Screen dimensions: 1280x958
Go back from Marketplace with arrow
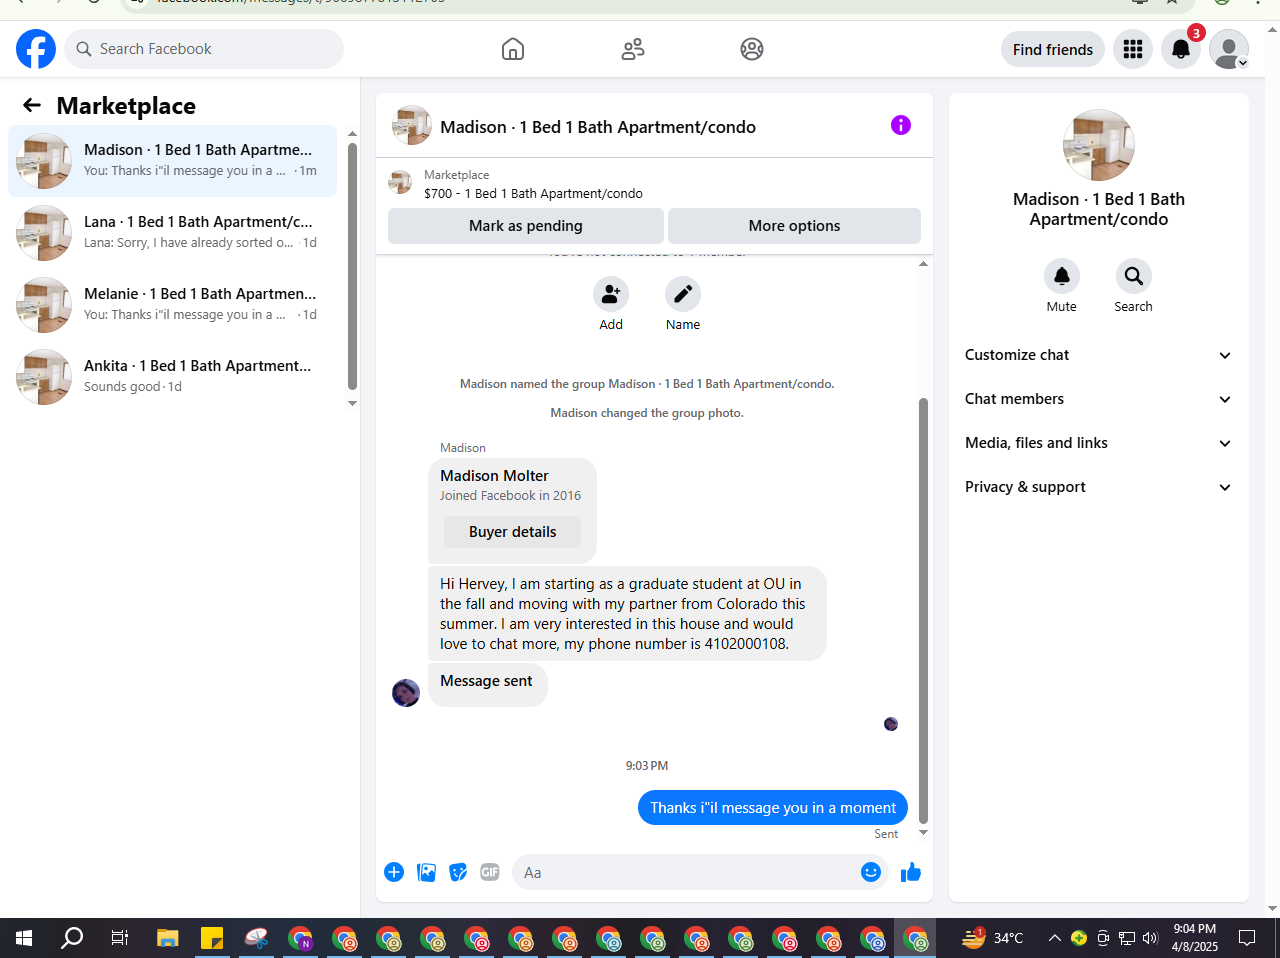click(x=32, y=105)
